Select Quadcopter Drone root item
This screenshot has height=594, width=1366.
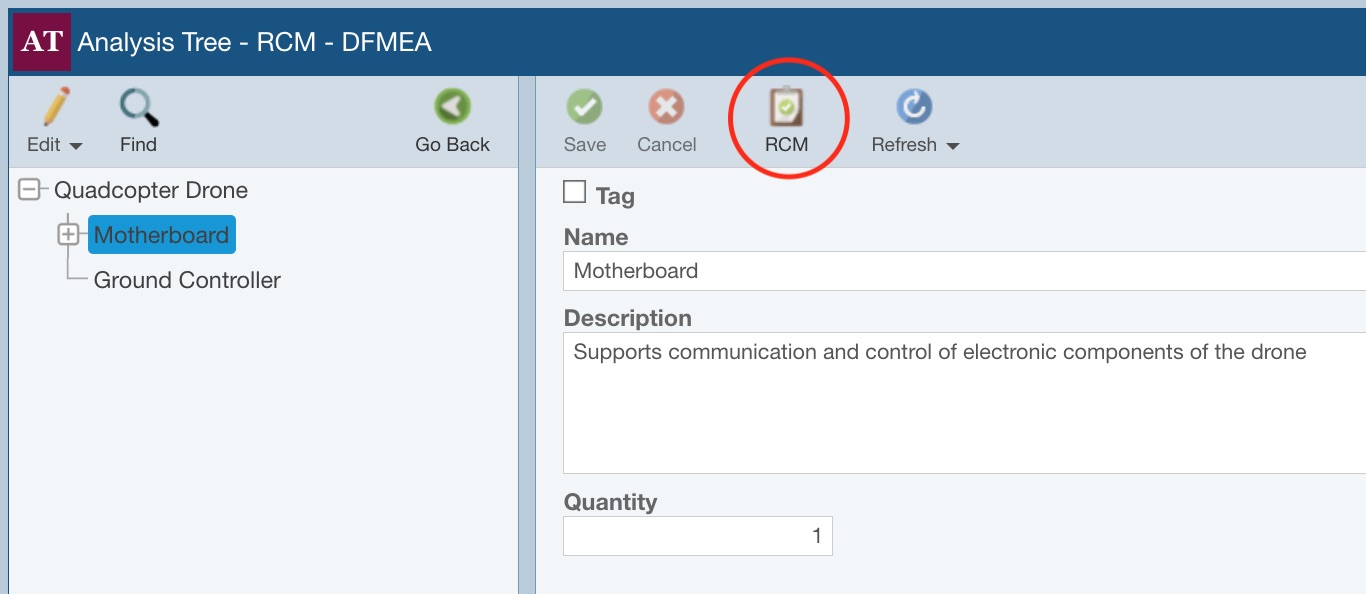[x=151, y=190]
